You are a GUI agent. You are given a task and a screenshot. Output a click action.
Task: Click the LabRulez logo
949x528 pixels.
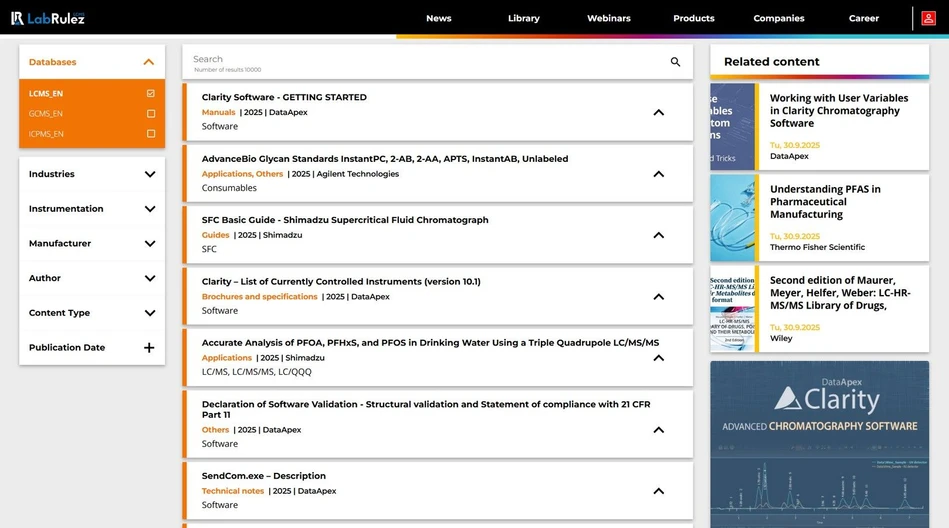click(x=48, y=18)
